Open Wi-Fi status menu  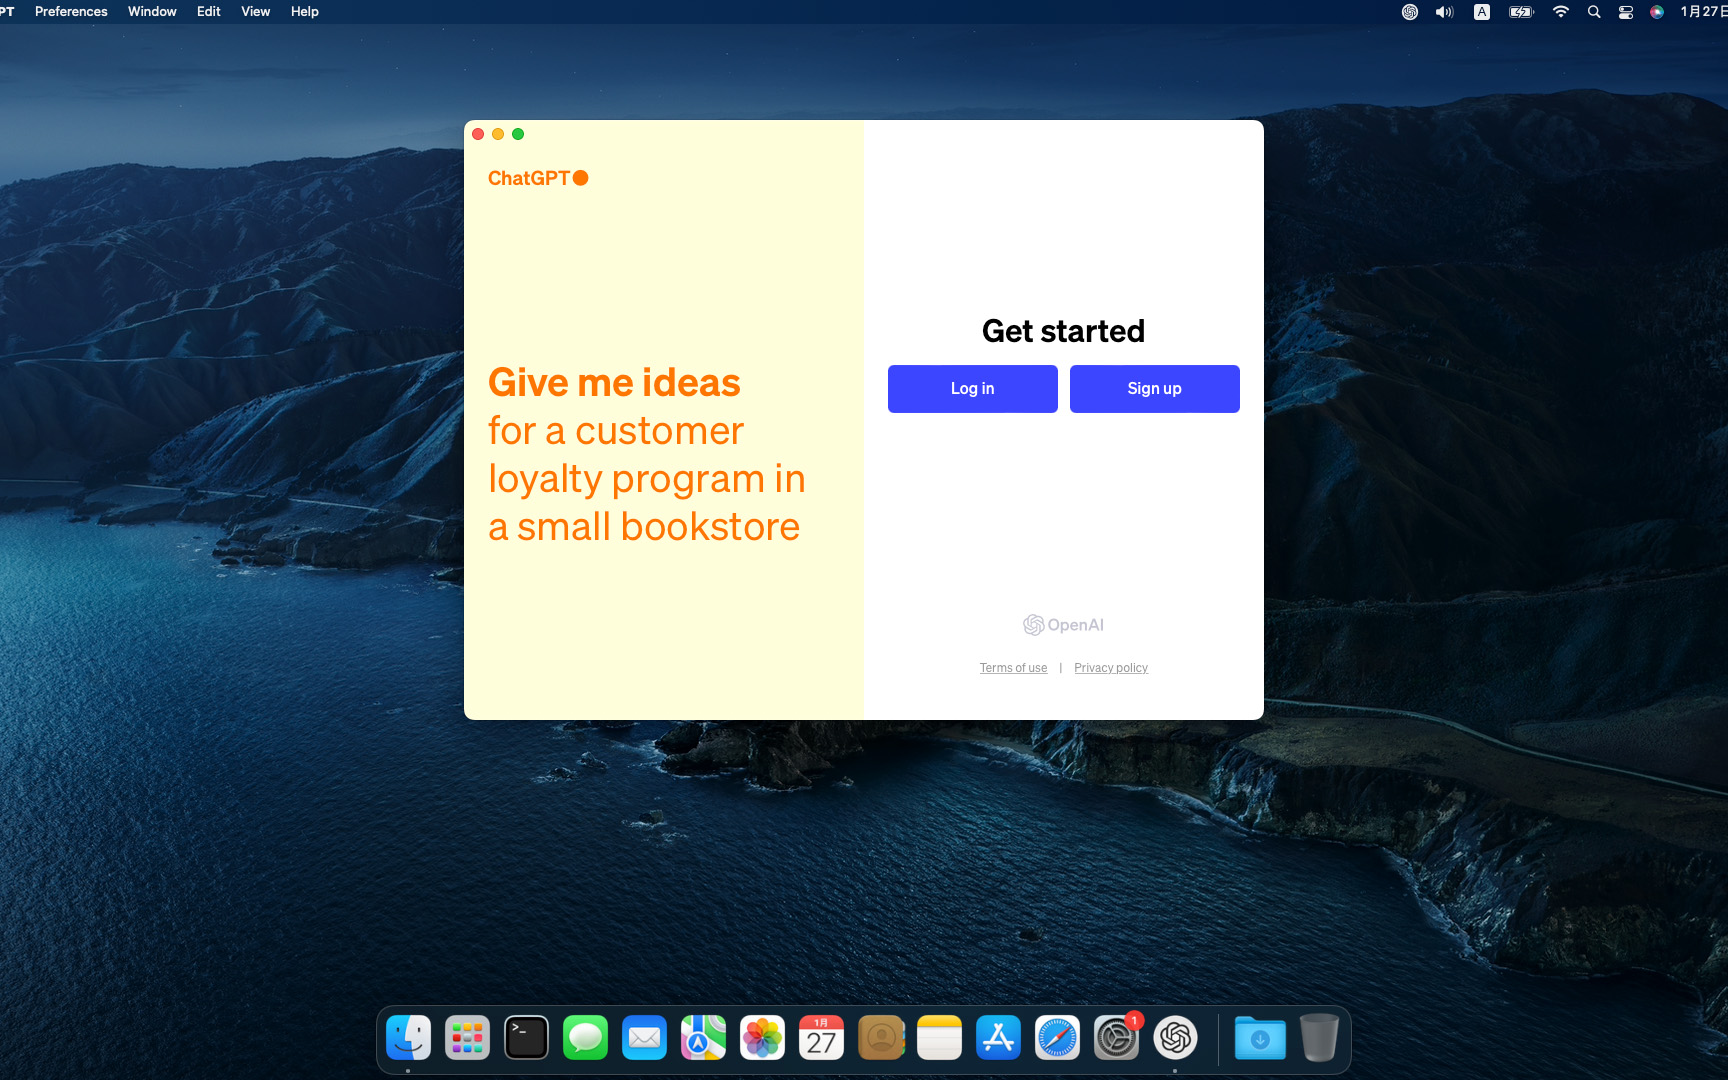coord(1560,12)
